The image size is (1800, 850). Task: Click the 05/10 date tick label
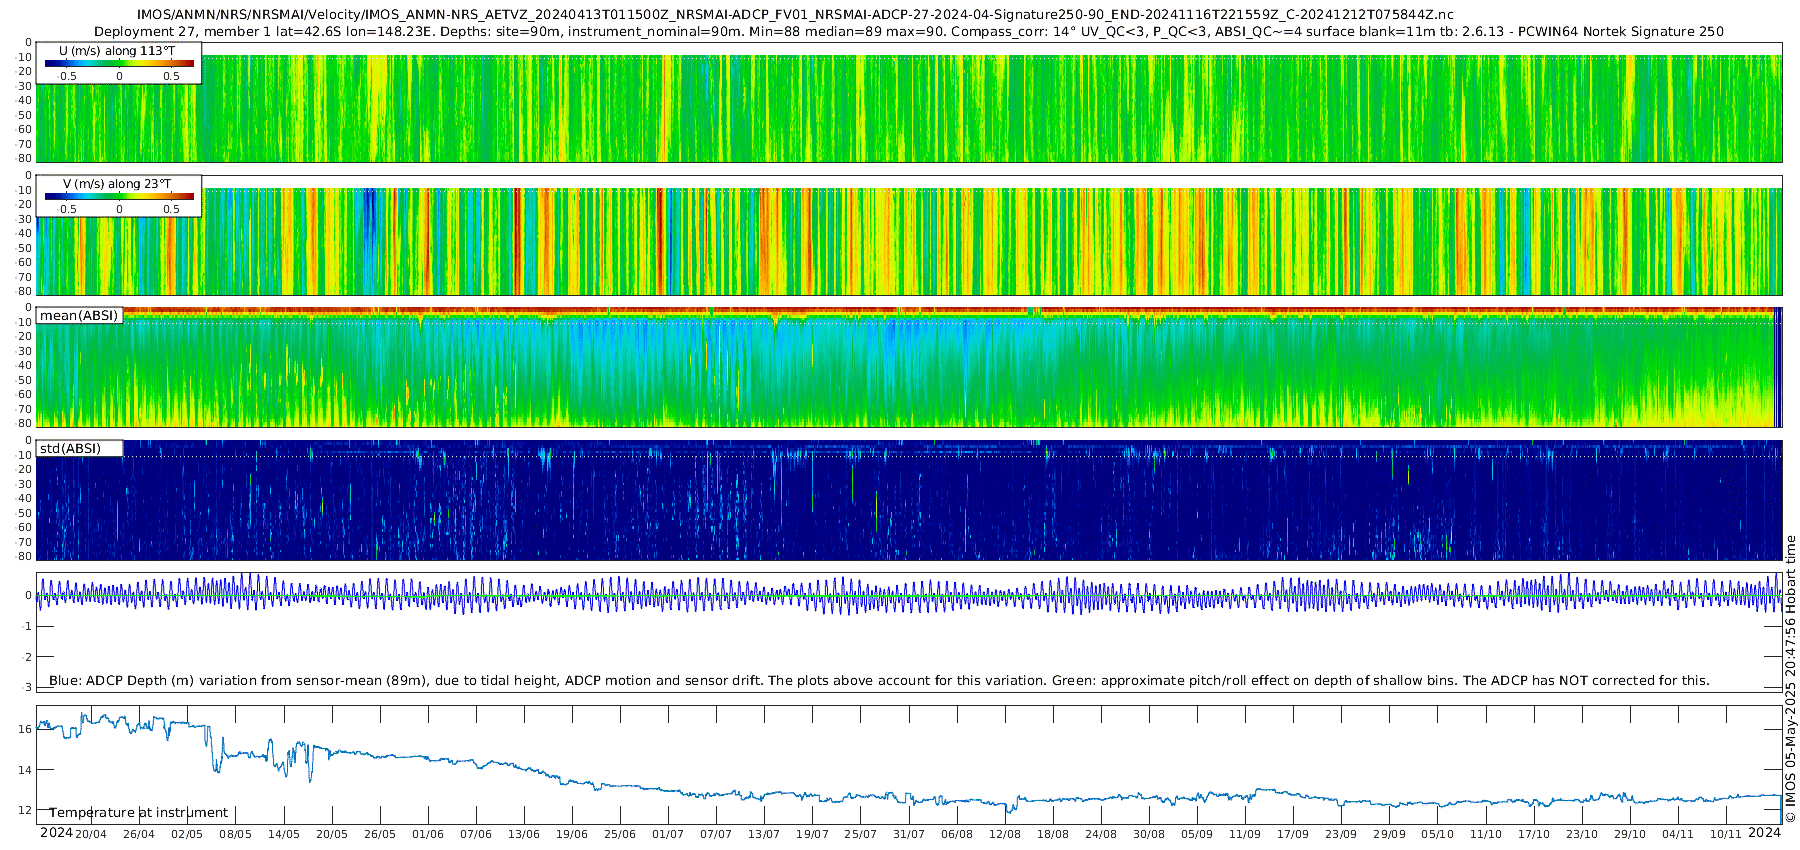[1437, 834]
